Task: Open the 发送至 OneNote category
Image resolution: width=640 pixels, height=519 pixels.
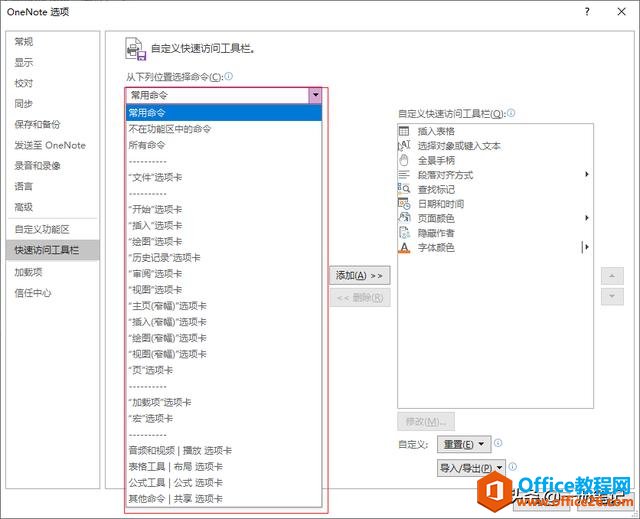Action: pyautogui.click(x=53, y=145)
